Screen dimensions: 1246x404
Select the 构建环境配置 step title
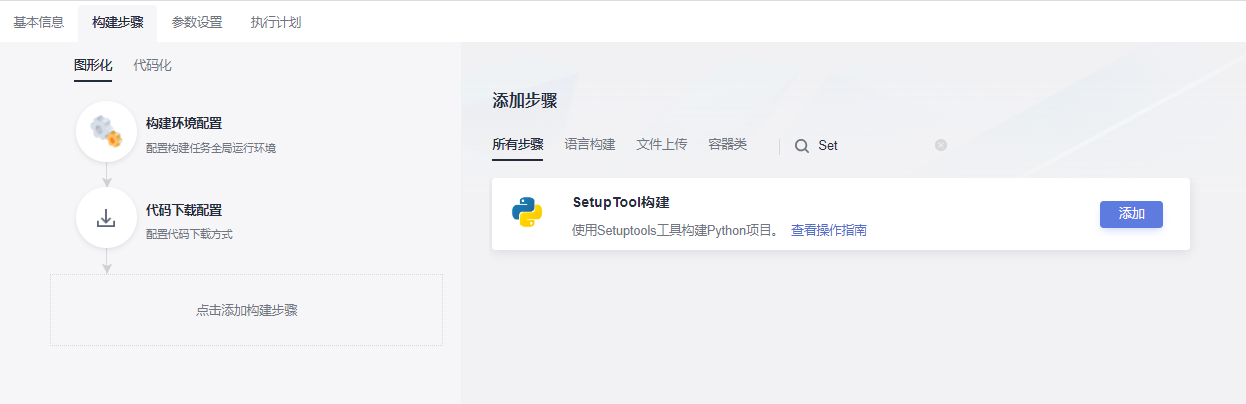click(x=184, y=123)
